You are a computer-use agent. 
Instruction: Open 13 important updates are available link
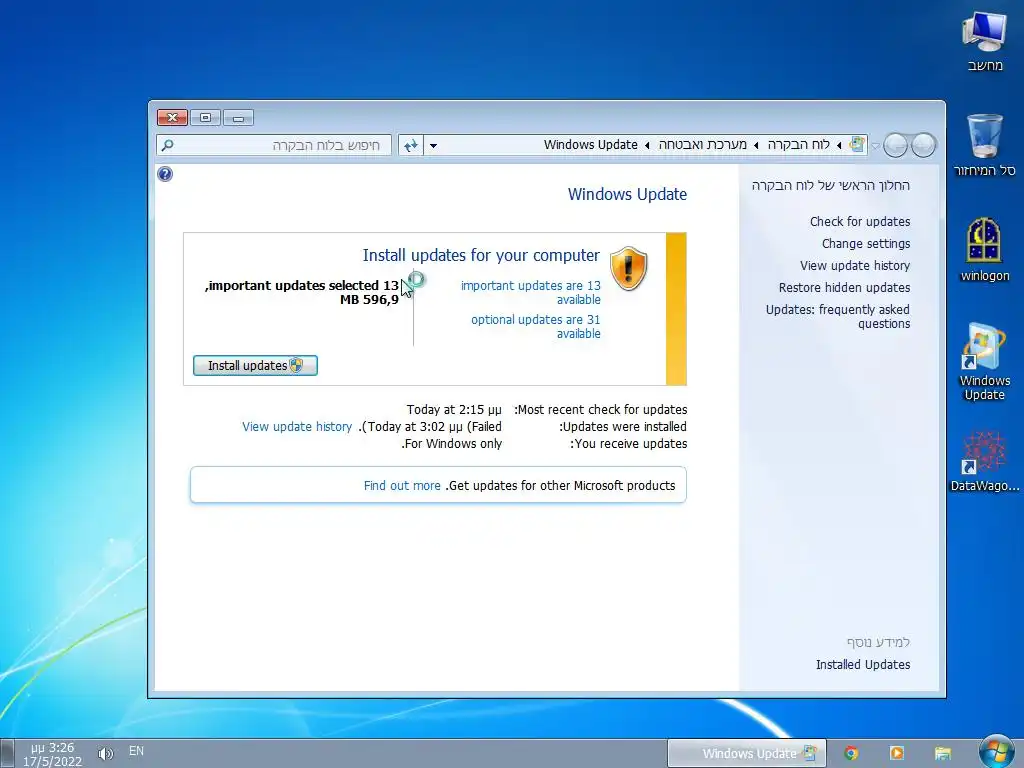point(530,293)
